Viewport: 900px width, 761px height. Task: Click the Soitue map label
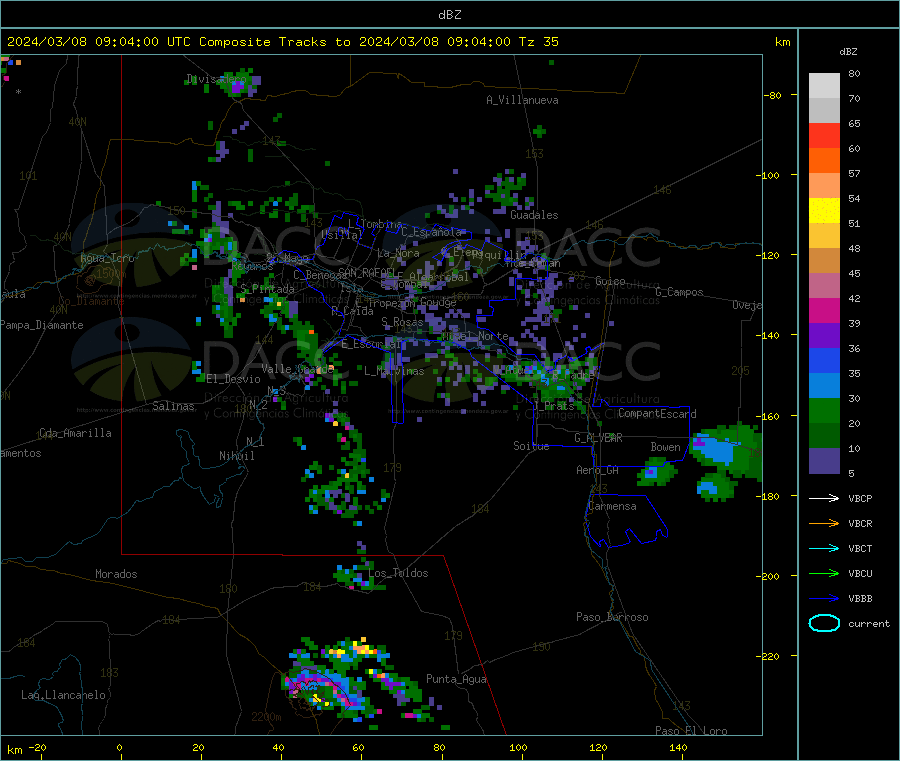coord(531,446)
